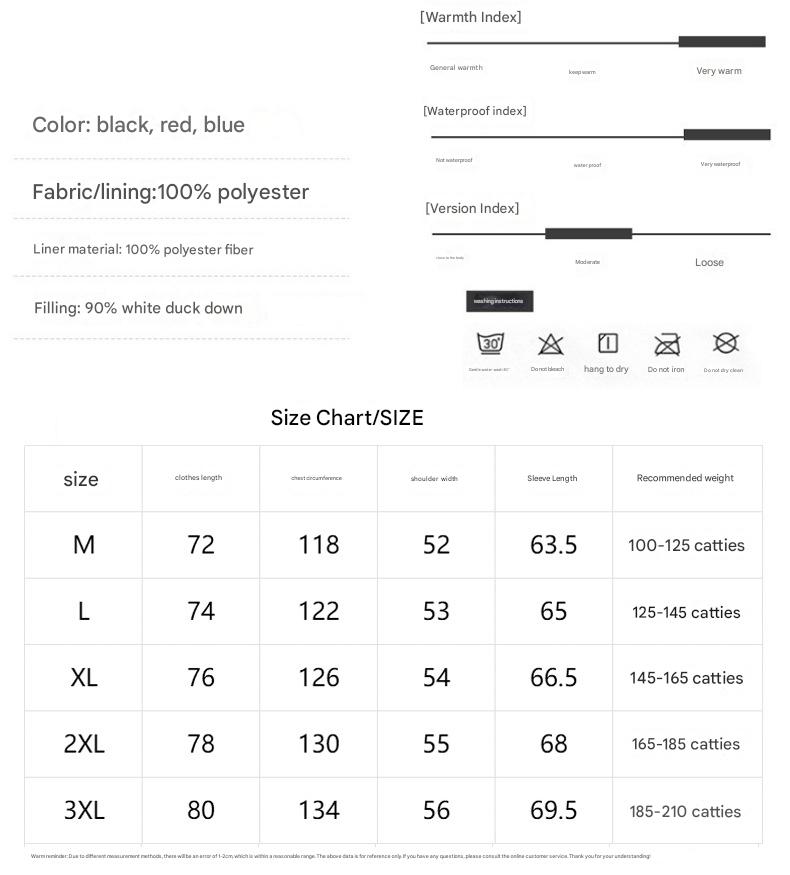Click the 2XL recommended weight 165-185 catties
790x875 pixels.
(x=686, y=744)
